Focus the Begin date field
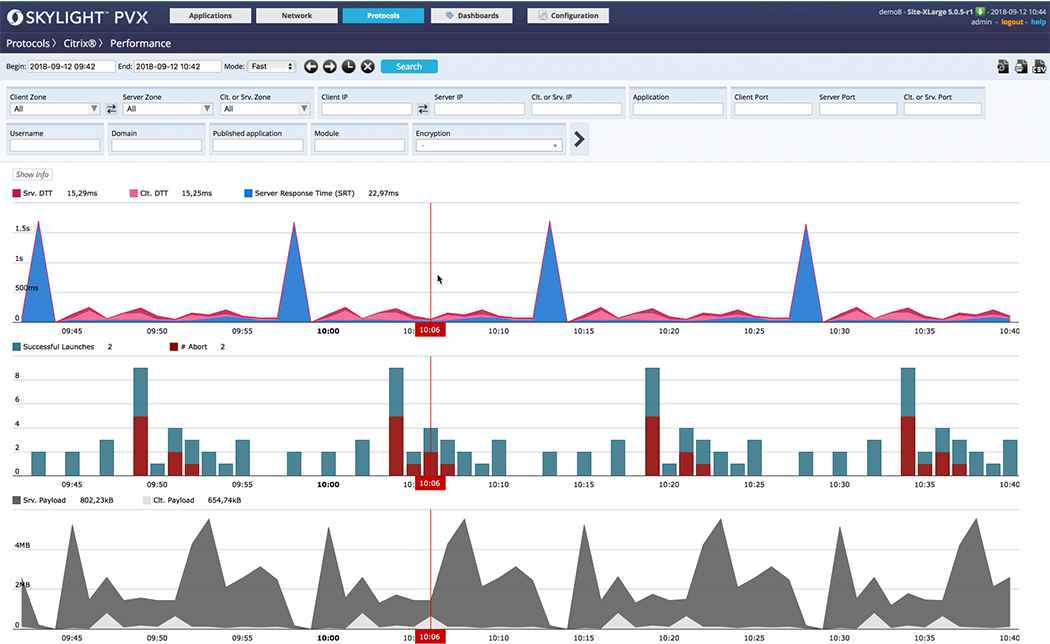The image size is (1050, 644). click(x=71, y=66)
